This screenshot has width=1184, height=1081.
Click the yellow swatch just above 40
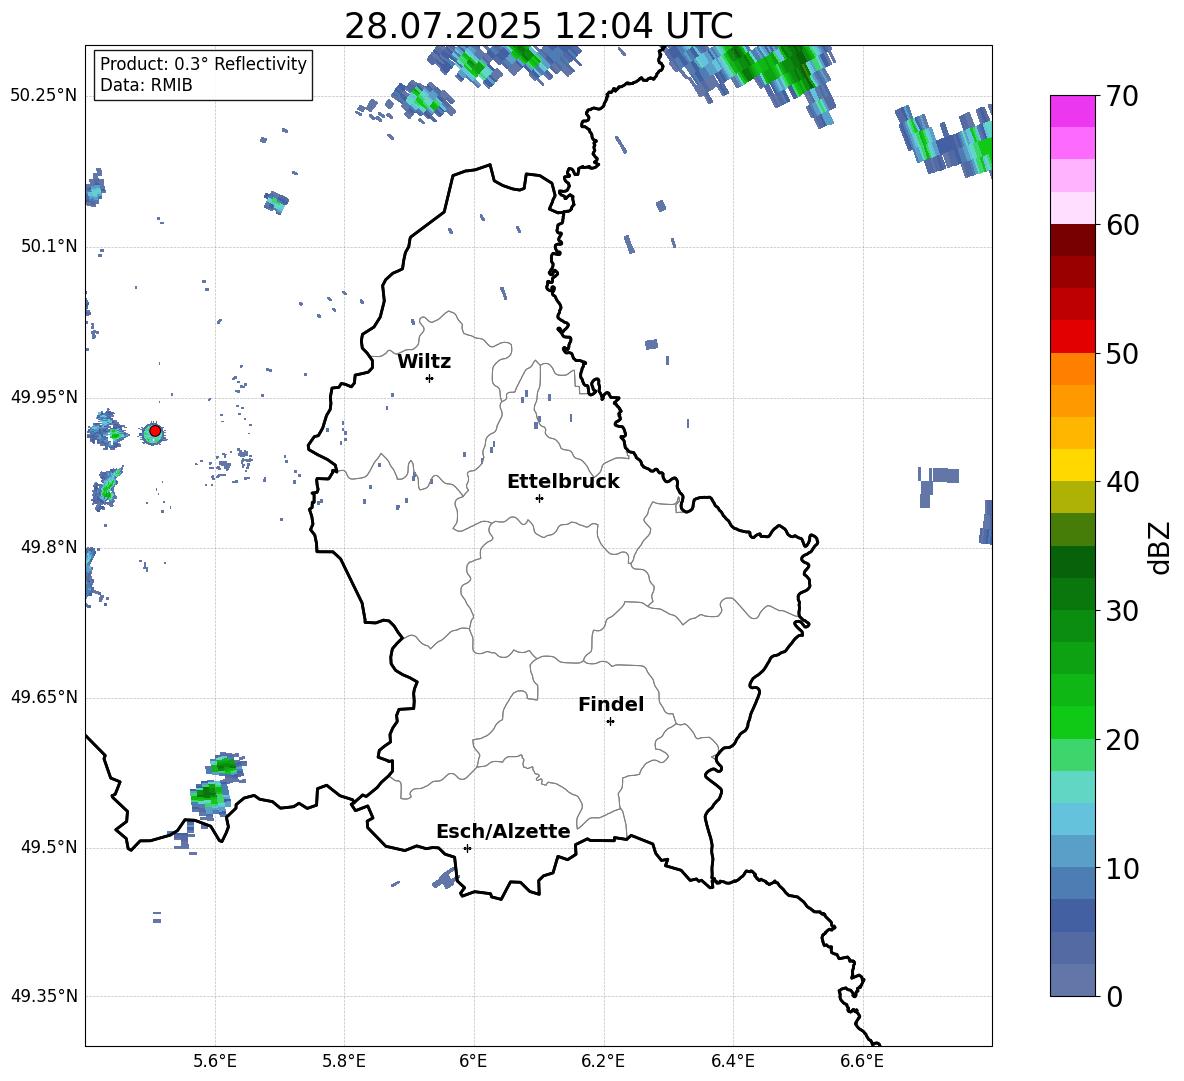[x=1072, y=465]
